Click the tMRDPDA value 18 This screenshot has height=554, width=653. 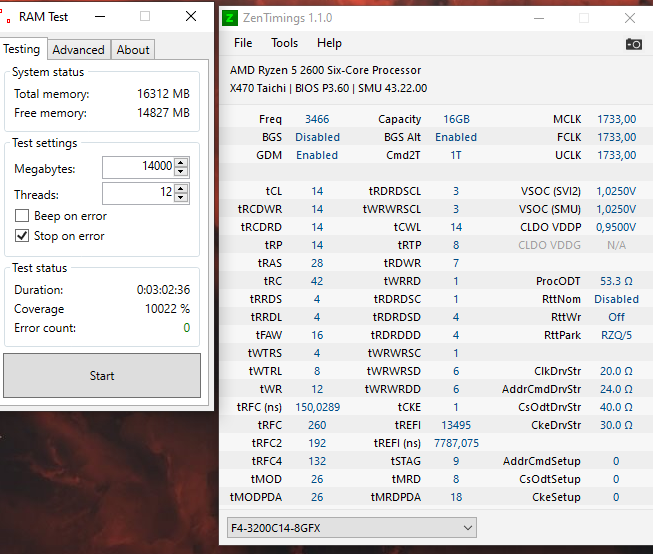click(x=456, y=497)
